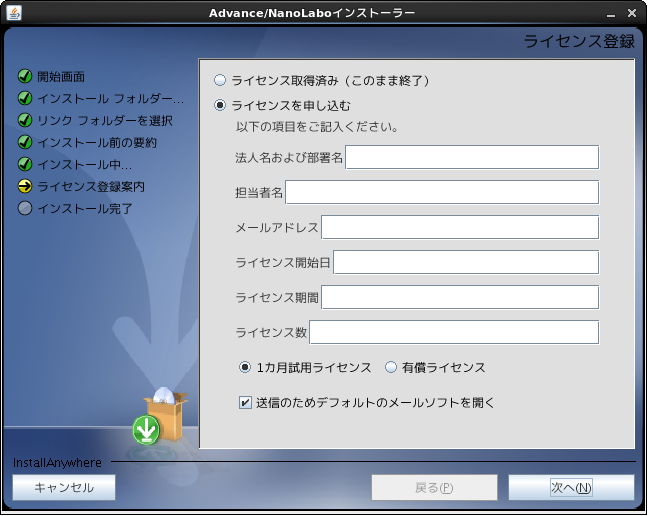Click the green check icon beside 開始画面
Screen dimensions: 648x516
pyautogui.click(x=25, y=76)
